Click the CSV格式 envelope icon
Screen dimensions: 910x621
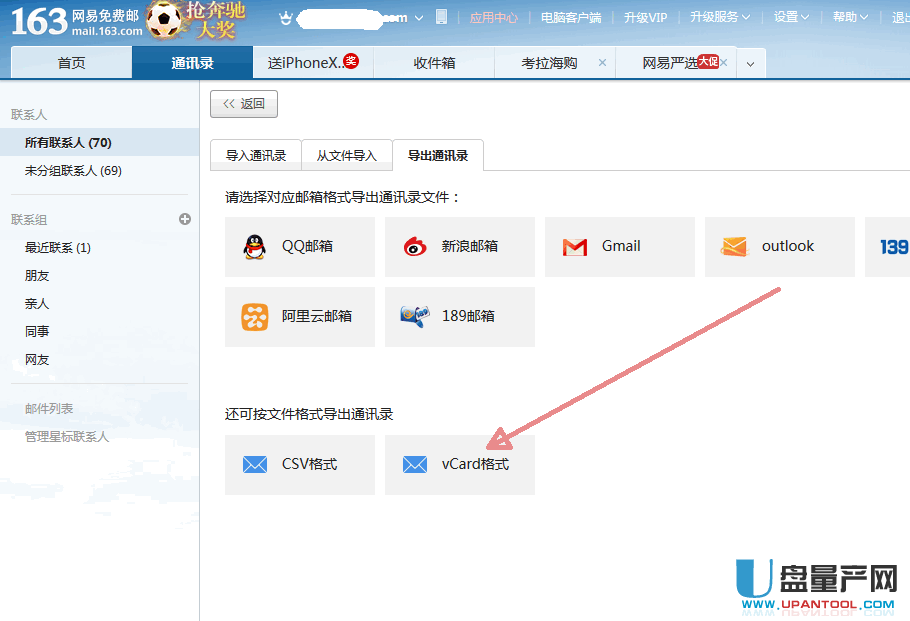(255, 465)
